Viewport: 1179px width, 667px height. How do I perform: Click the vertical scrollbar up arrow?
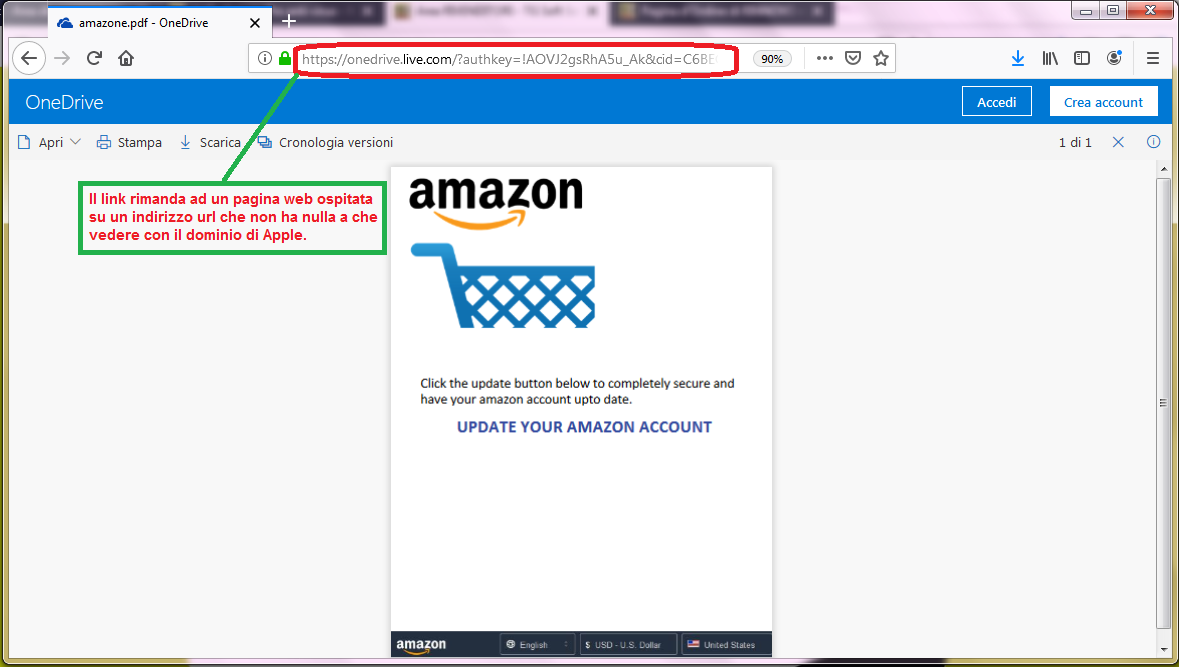click(1164, 171)
